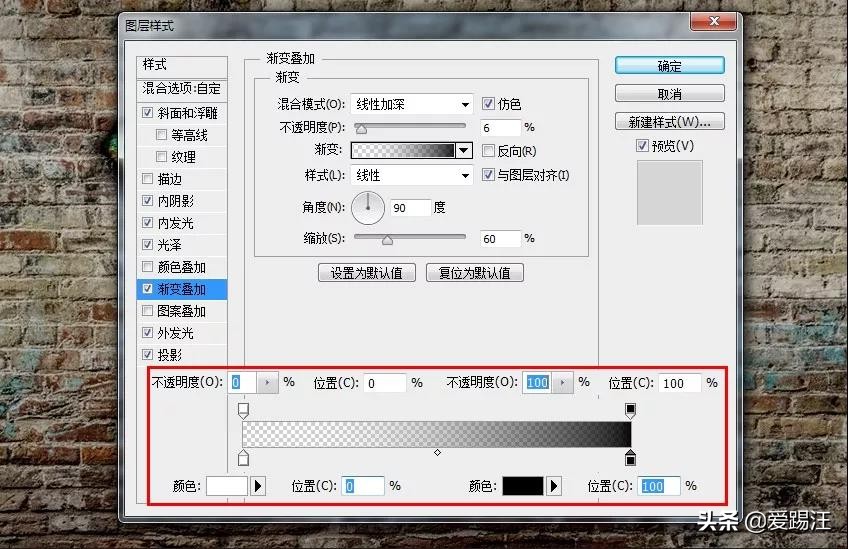Select the 样式 header in the left list
Image resolution: width=848 pixels, height=549 pixels.
[182, 65]
